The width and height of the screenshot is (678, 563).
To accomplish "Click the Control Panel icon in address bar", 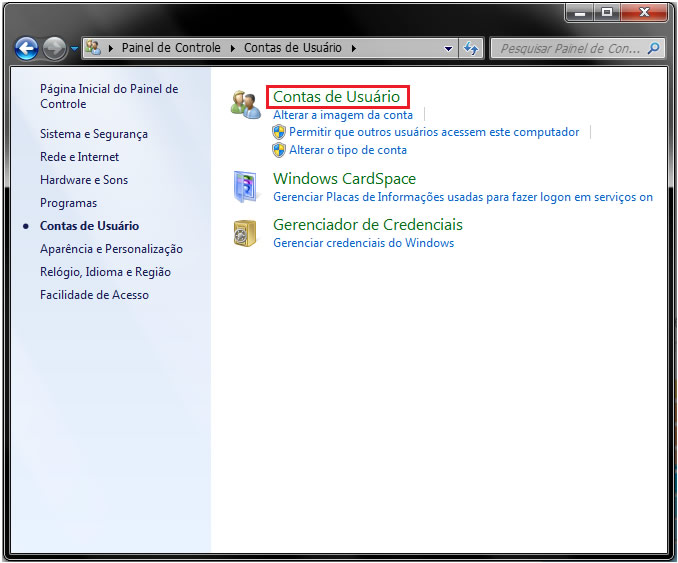I will (x=94, y=48).
